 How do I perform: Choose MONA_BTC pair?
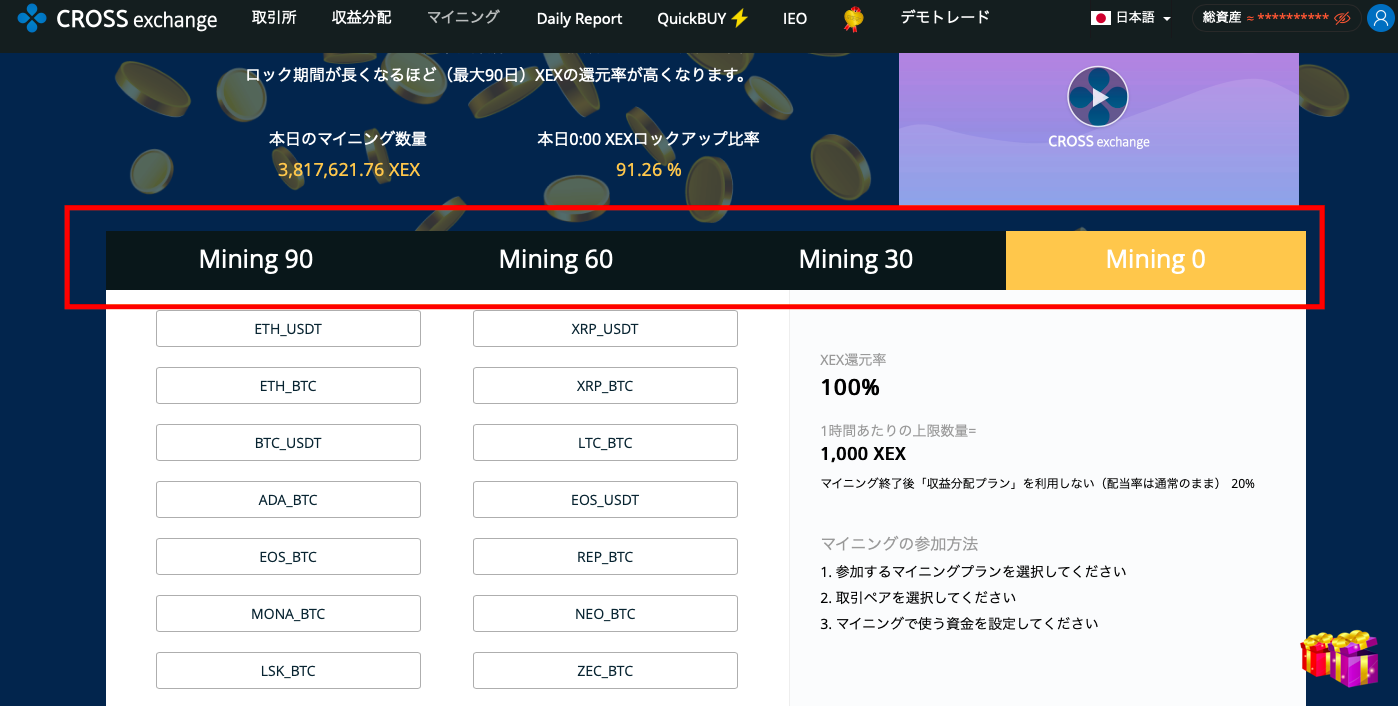click(288, 613)
